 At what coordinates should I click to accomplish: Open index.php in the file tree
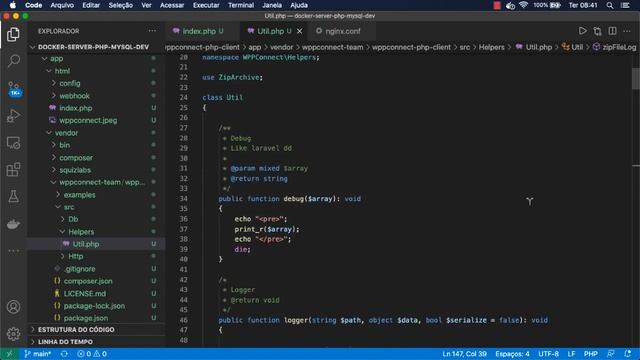click(76, 108)
